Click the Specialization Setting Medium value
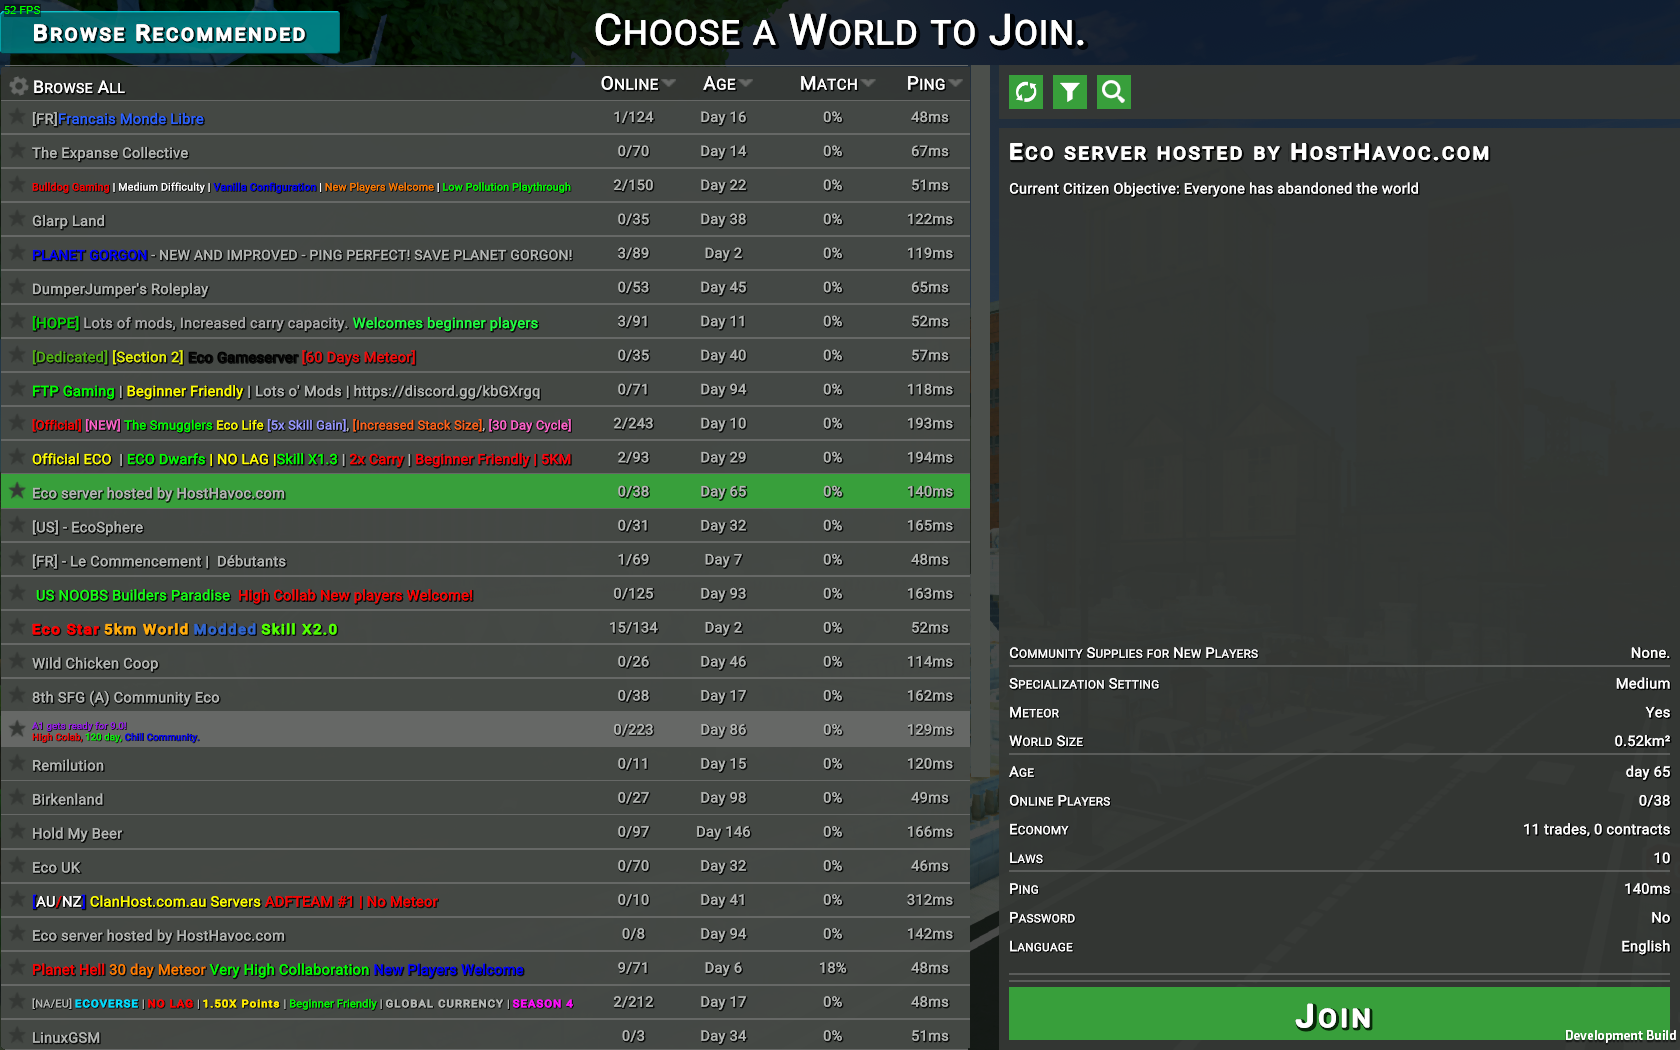Viewport: 1680px width, 1050px height. point(1643,684)
